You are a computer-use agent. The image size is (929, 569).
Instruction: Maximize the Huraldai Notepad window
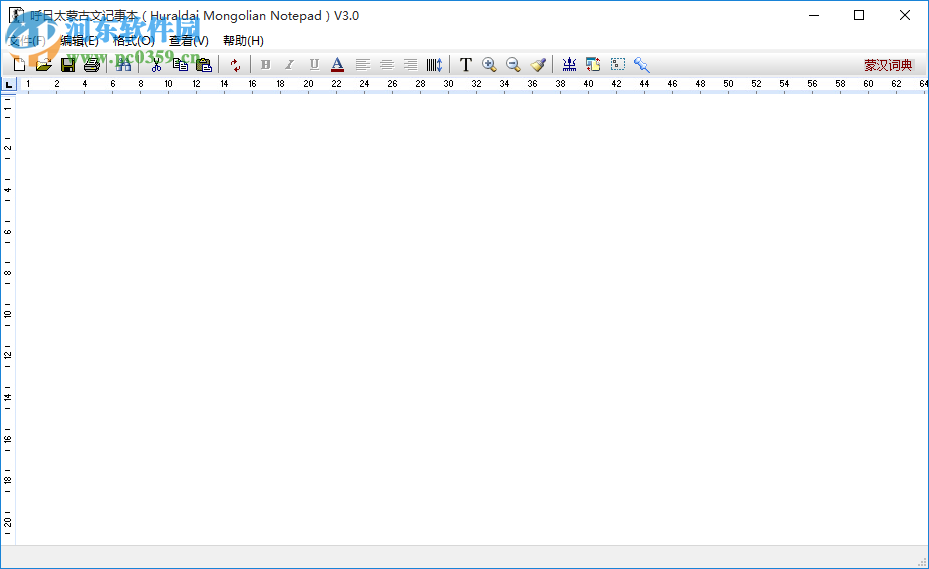coord(859,15)
